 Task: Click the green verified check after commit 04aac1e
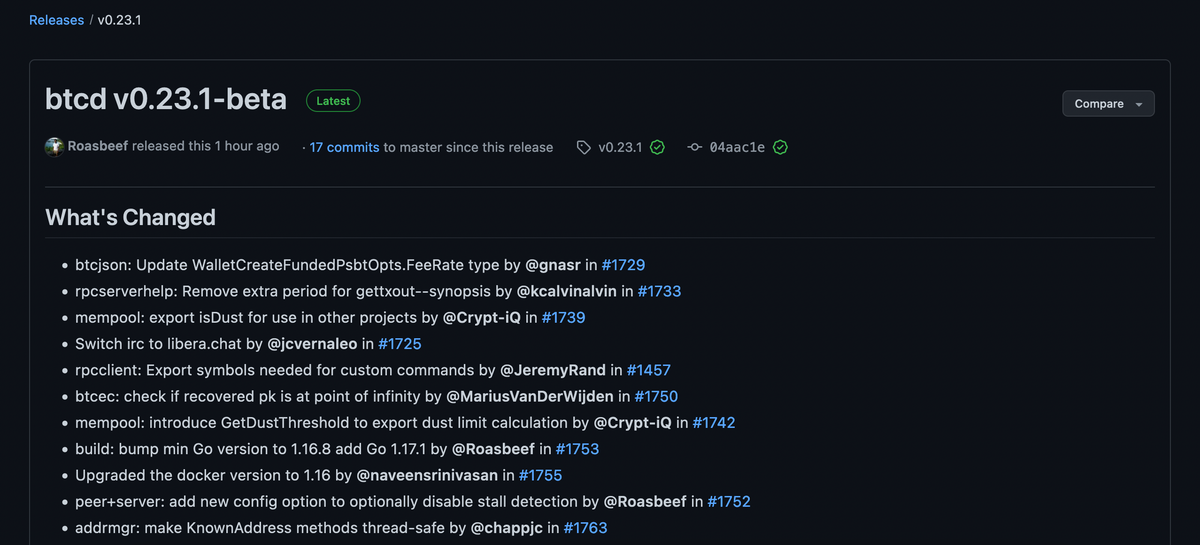coord(780,147)
